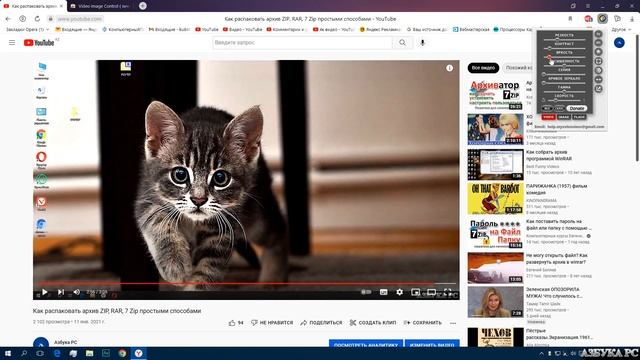Open the Video Image Control extension icon
Screen dimensions: 640x360
click(602, 18)
